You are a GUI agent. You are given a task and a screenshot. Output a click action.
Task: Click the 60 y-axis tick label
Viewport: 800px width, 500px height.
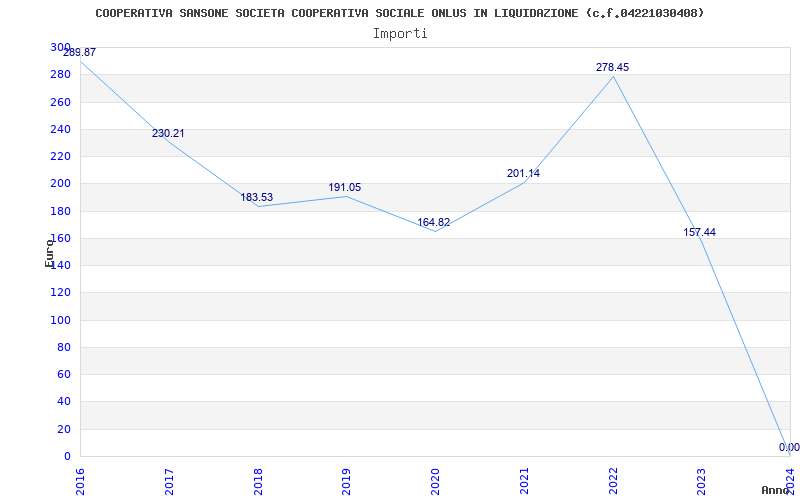64,374
